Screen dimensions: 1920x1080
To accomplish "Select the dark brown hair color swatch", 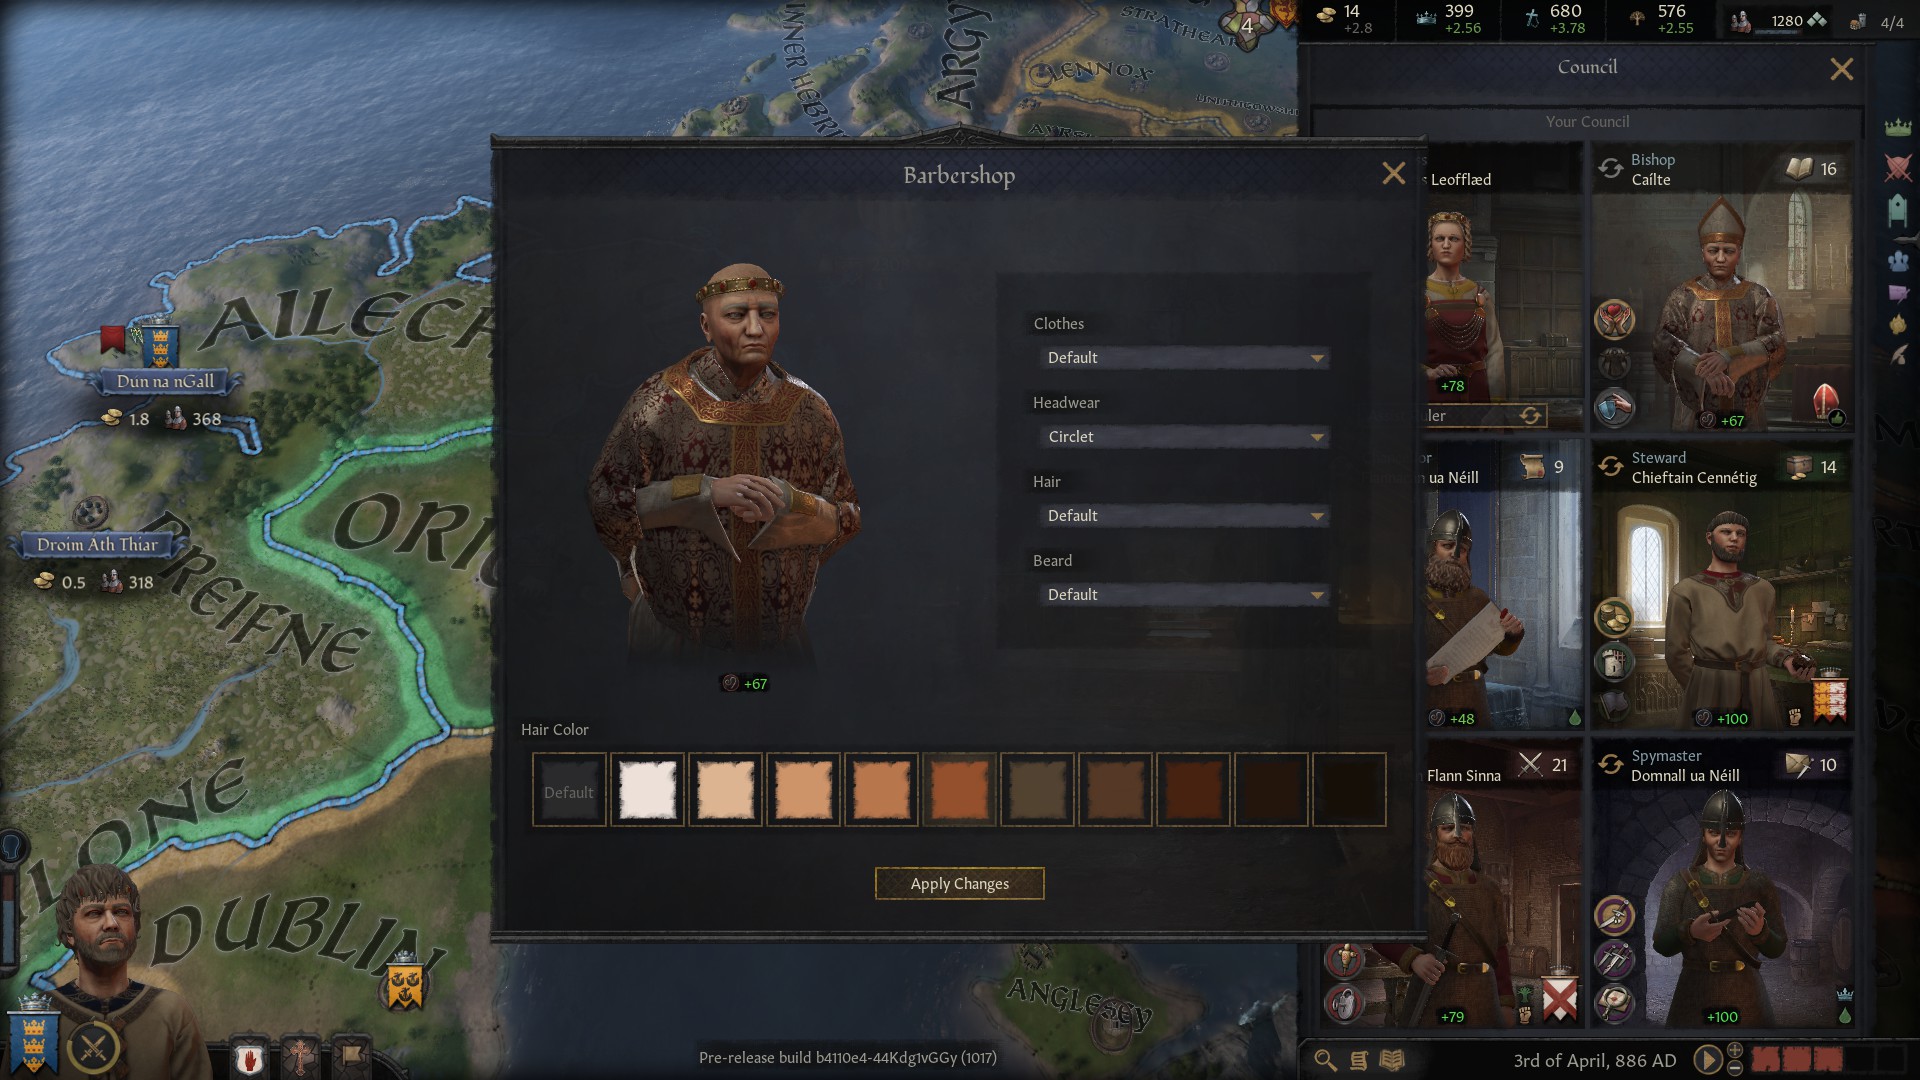I will click(x=1269, y=789).
